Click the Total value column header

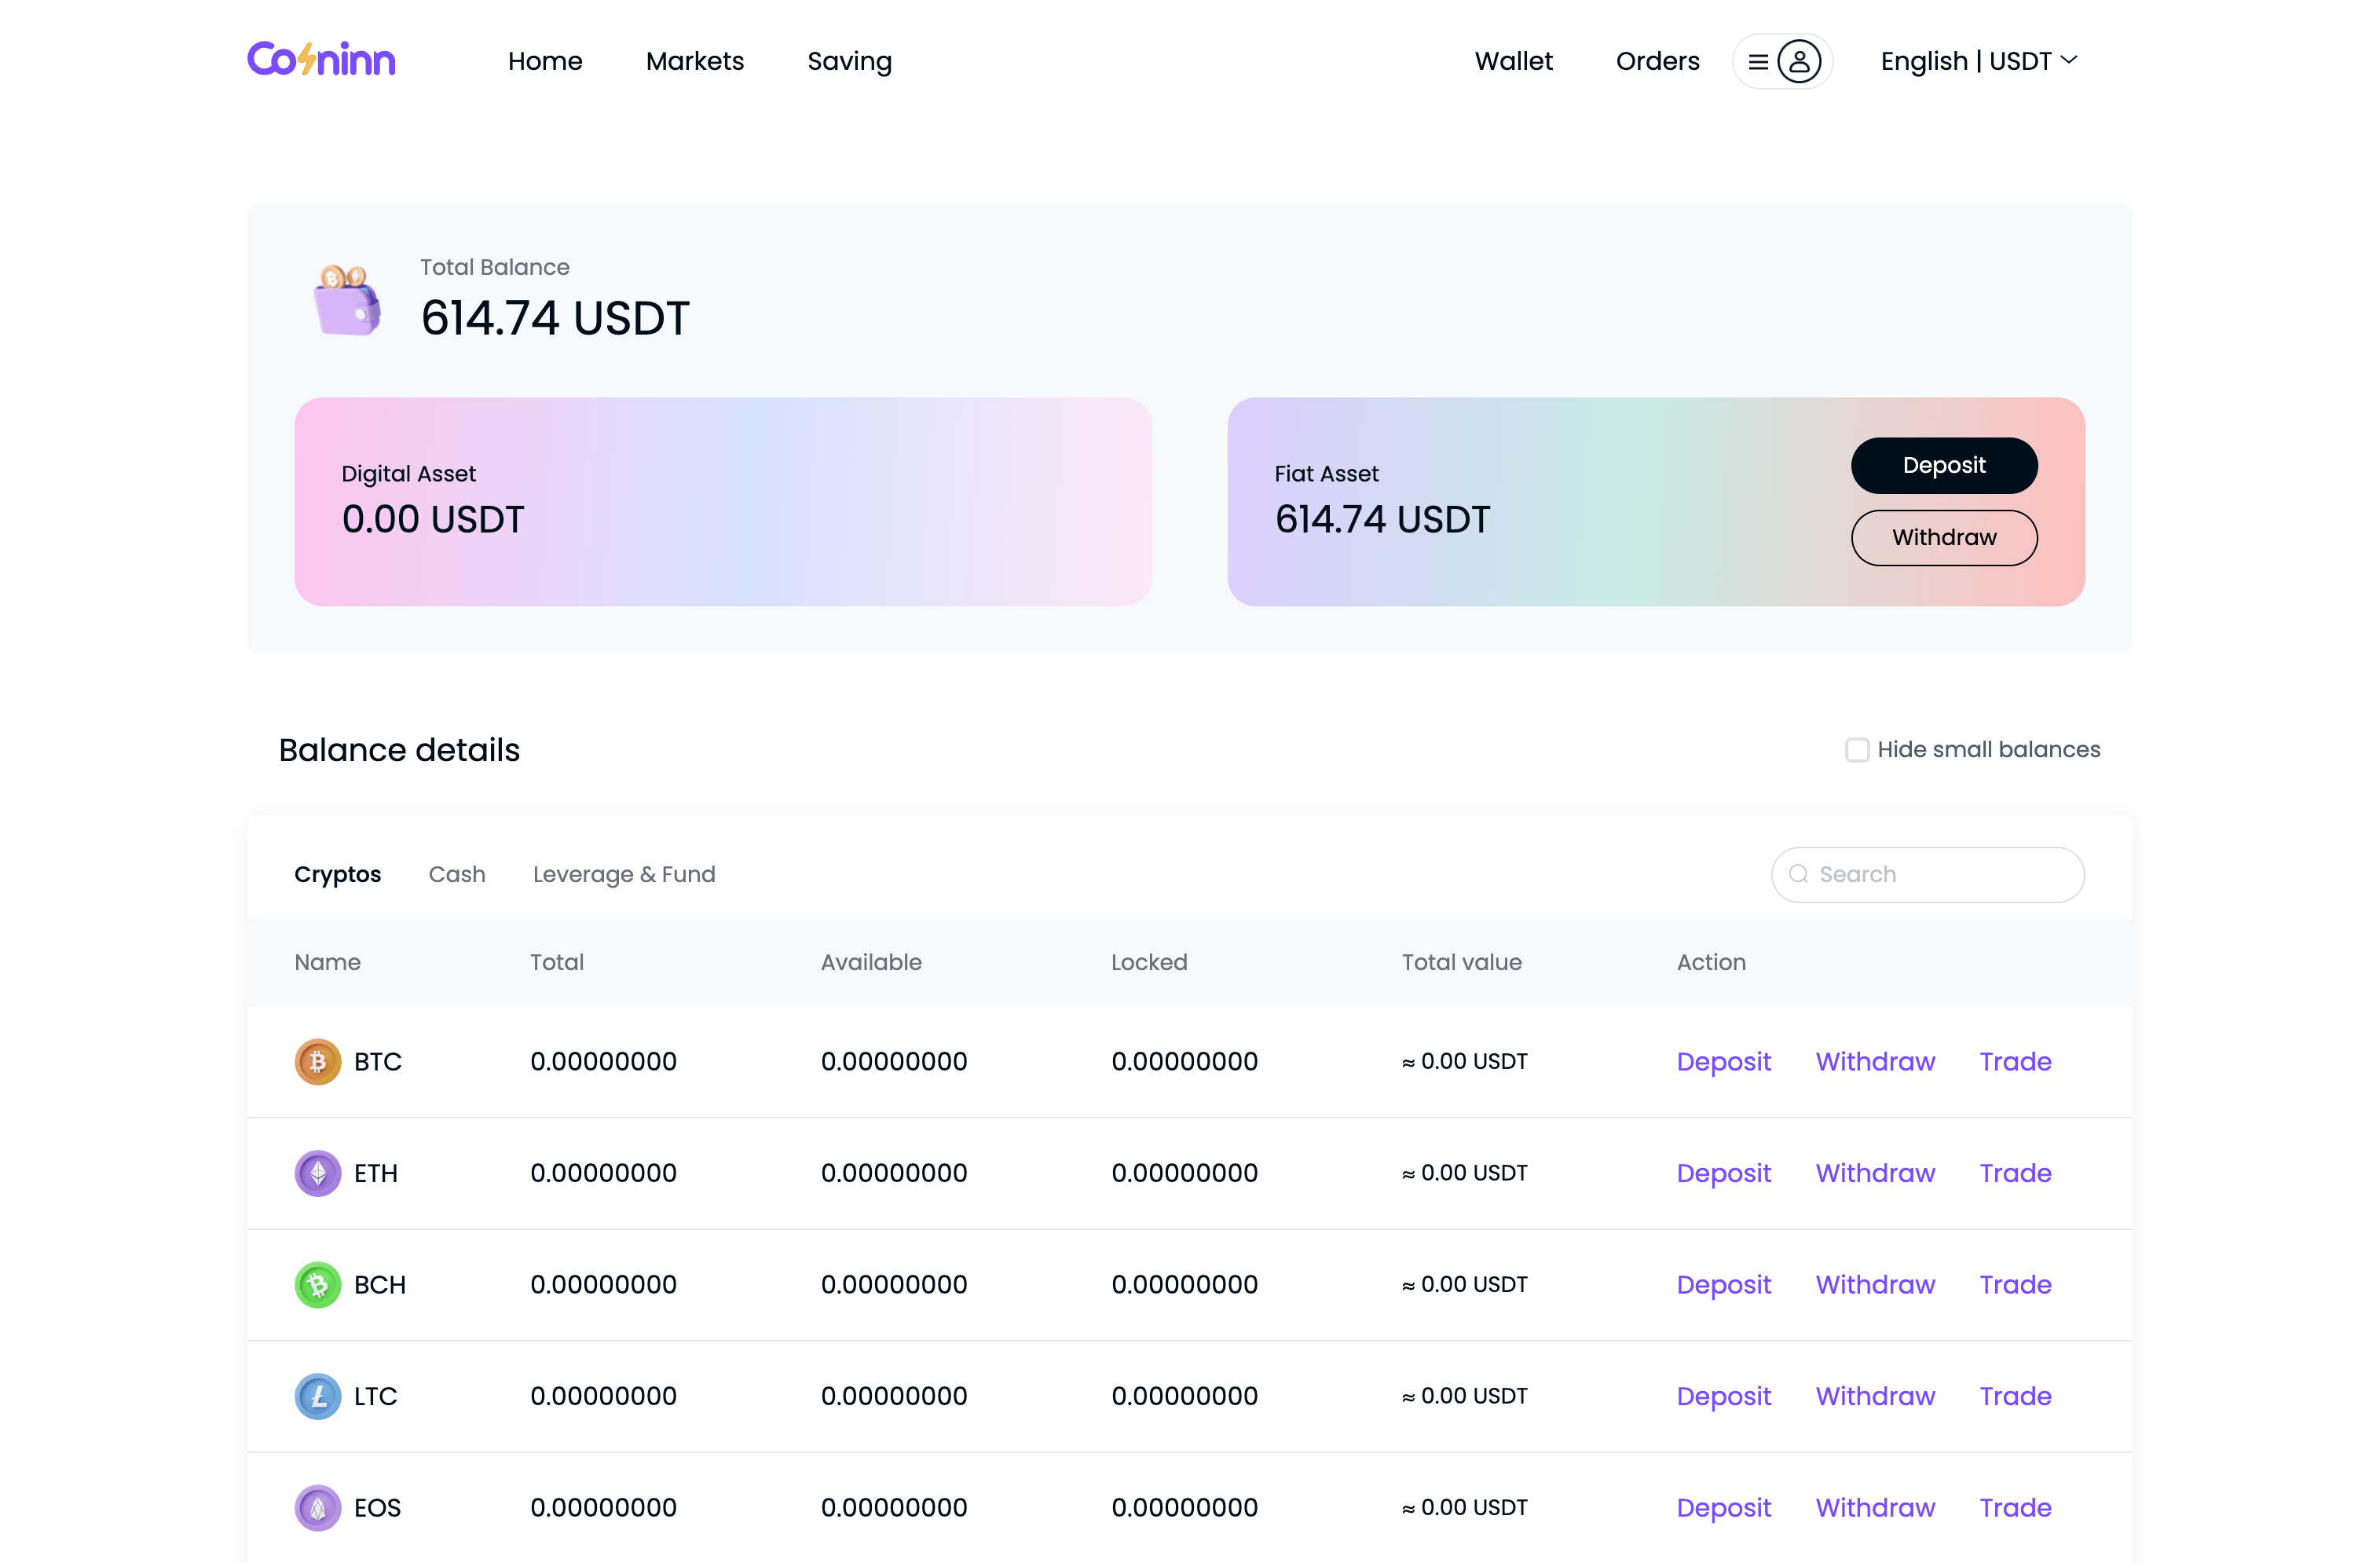1461,961
